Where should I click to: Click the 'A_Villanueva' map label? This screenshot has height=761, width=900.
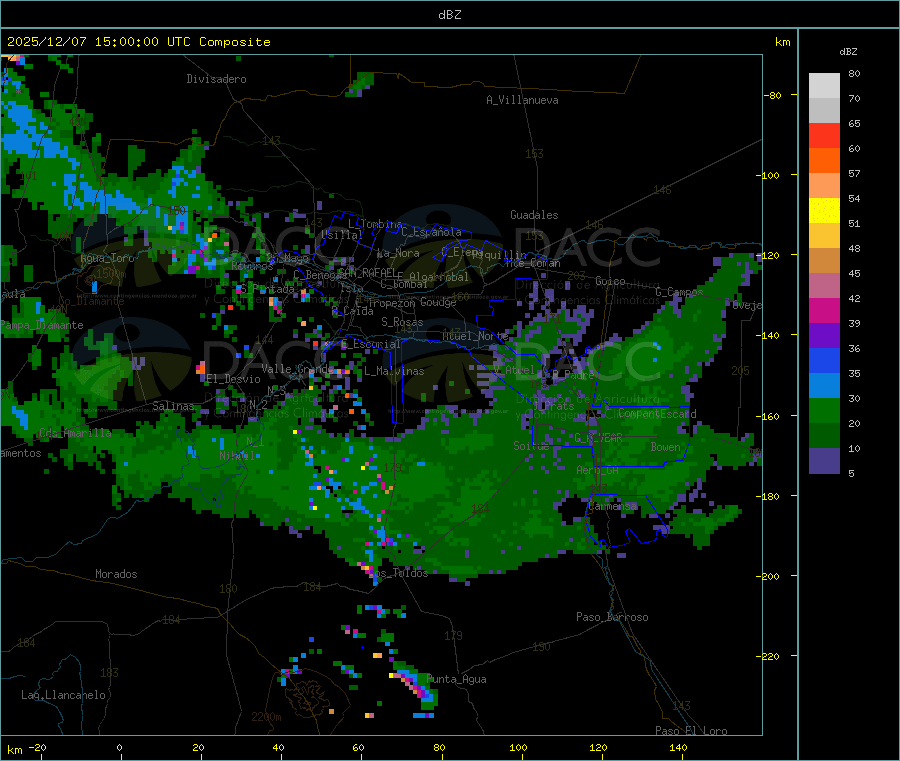click(x=522, y=100)
